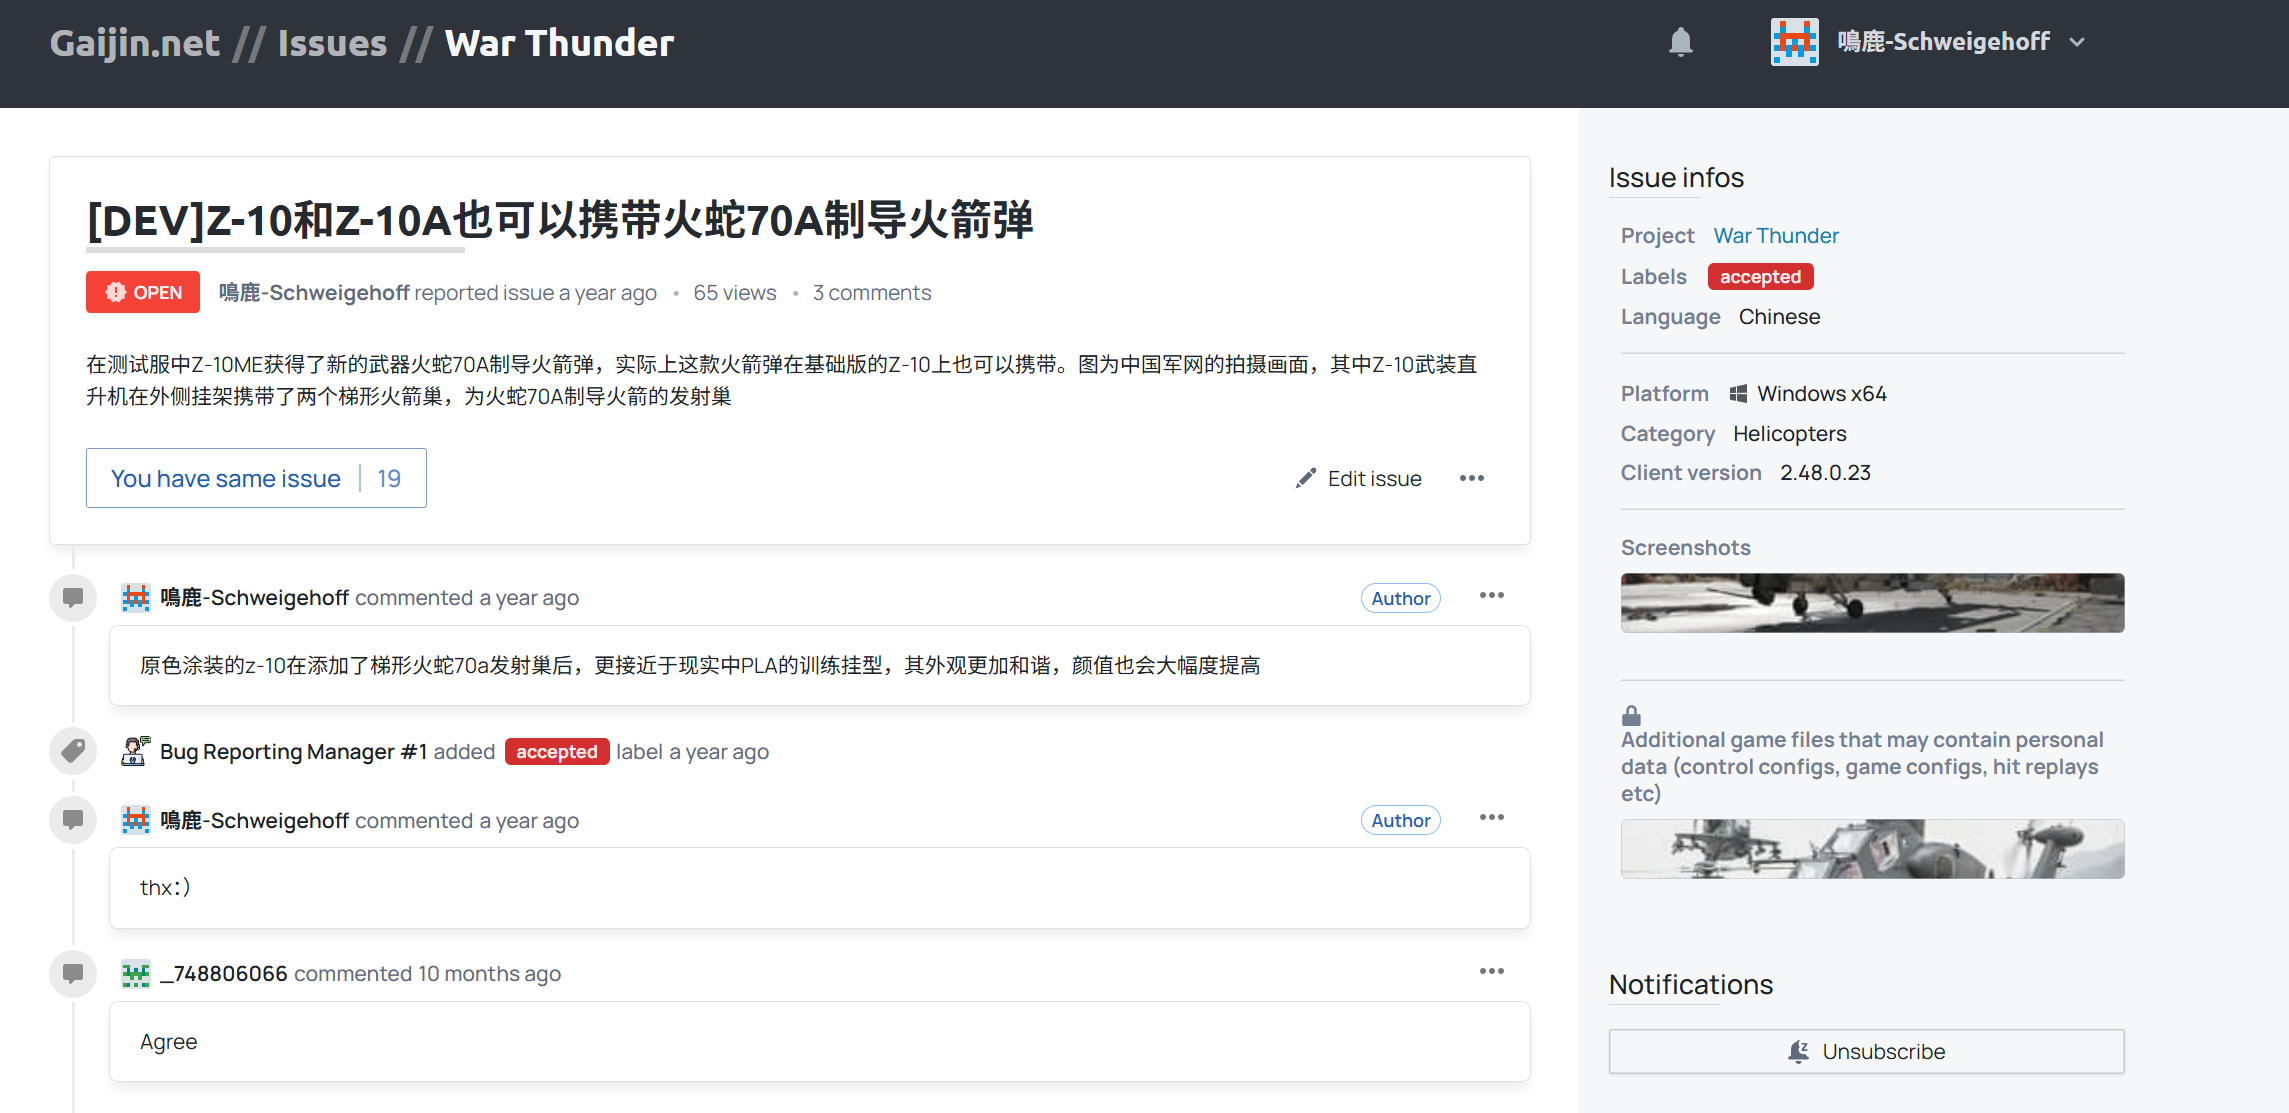Click the user avatar in the header
The width and height of the screenshot is (2289, 1113).
(1795, 42)
